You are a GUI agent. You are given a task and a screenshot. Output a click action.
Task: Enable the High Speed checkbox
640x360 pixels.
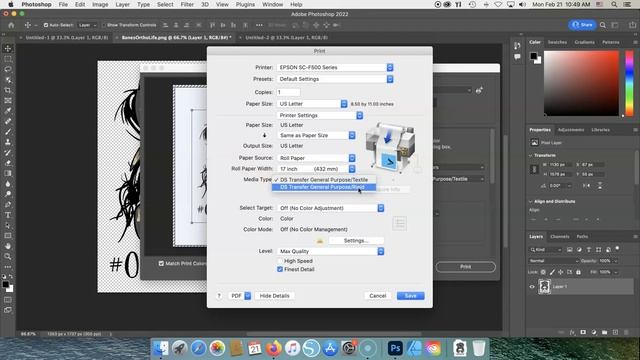(x=280, y=261)
